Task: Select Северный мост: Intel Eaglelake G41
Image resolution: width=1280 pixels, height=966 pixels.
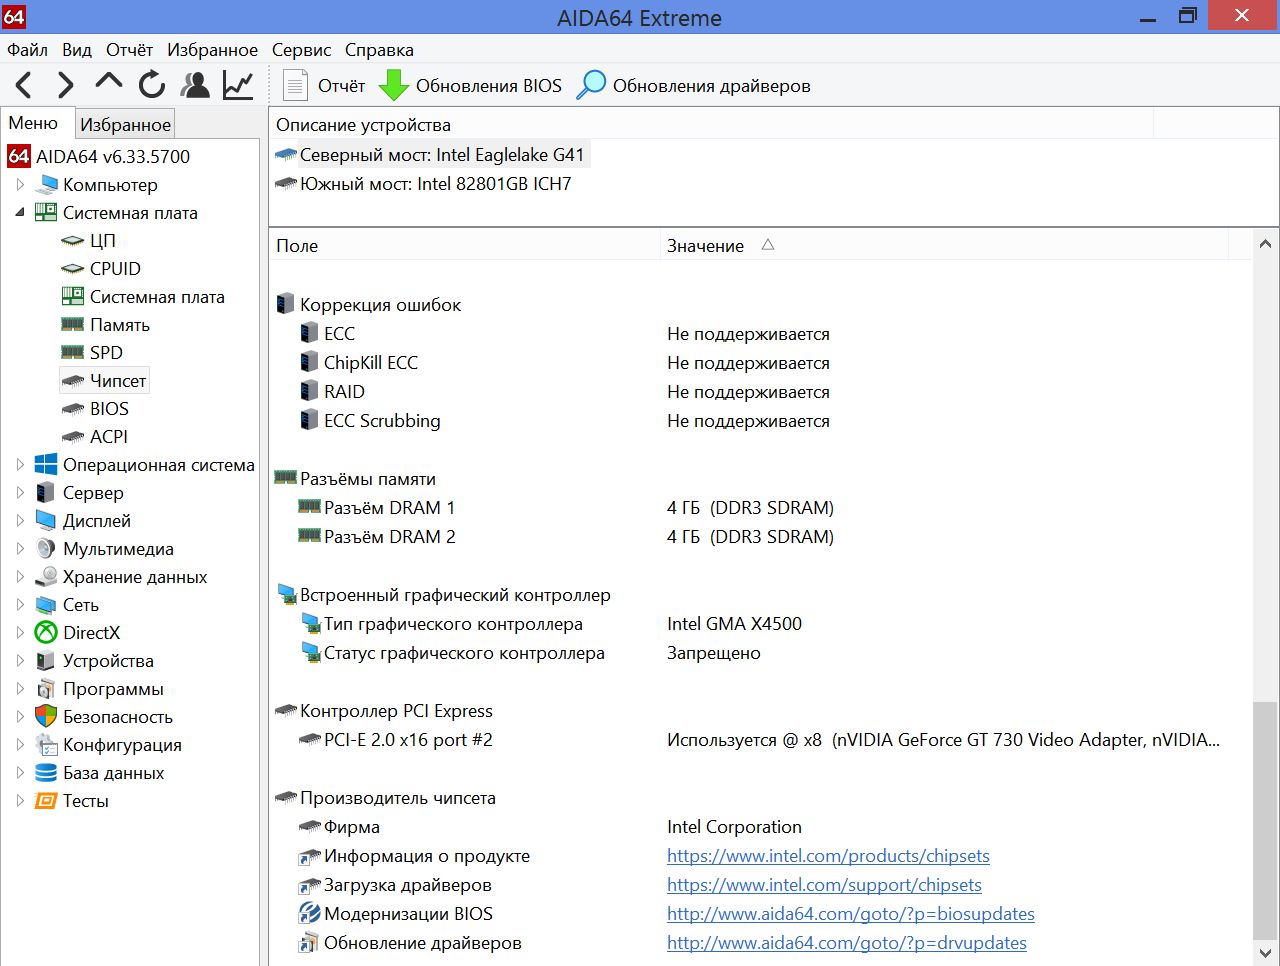Action: tap(430, 155)
